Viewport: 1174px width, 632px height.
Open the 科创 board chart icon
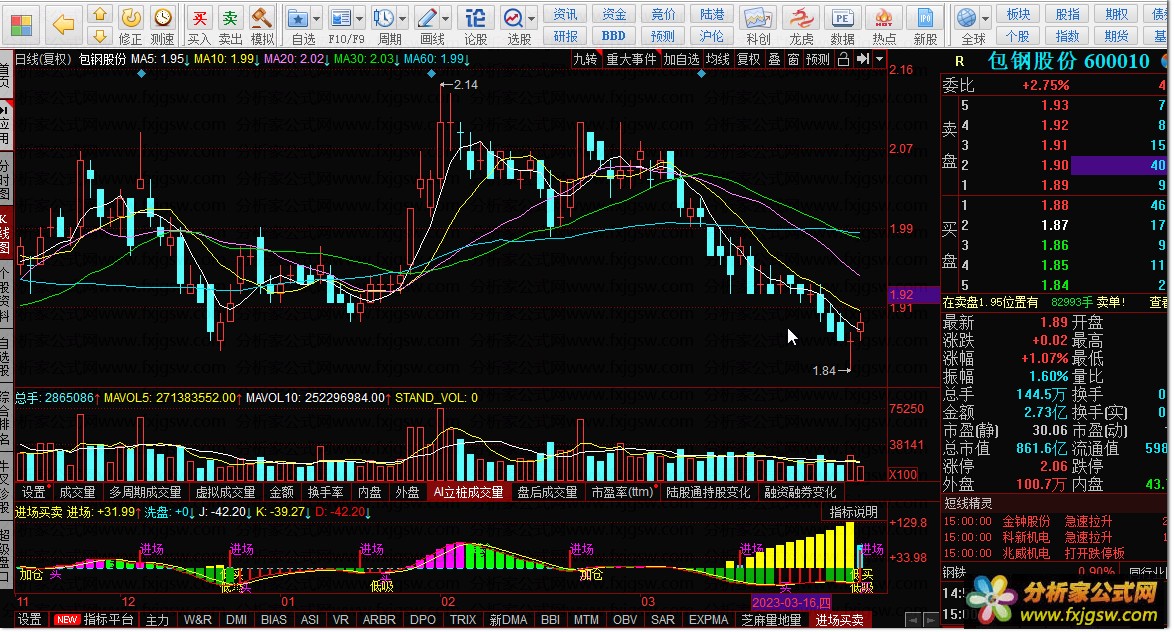point(758,25)
